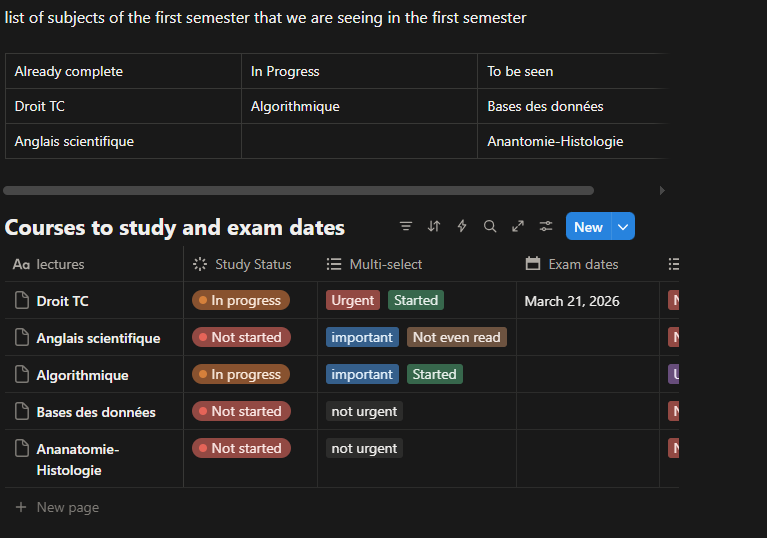Click Bases des données cell in top table

coord(572,106)
